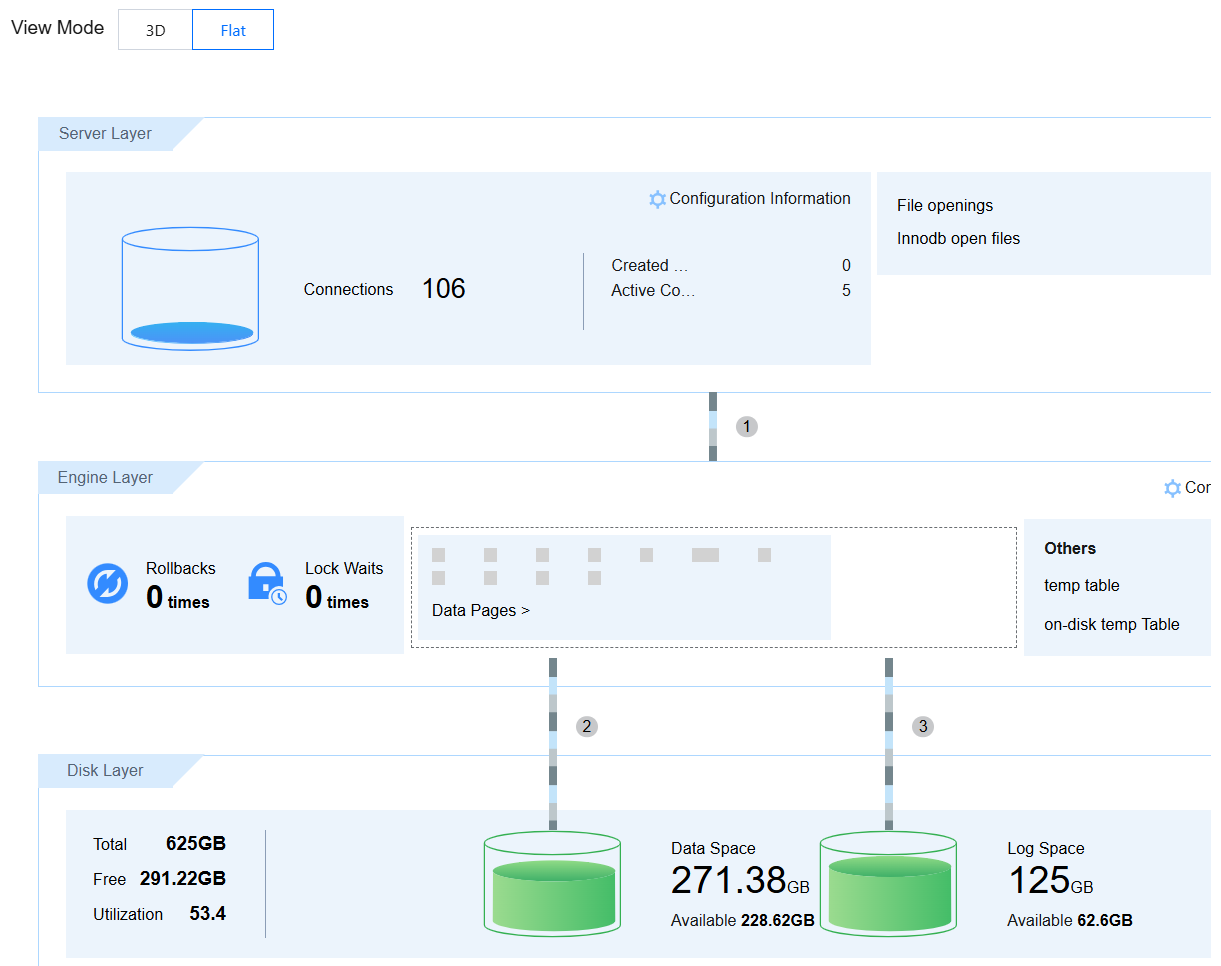
Task: Click the Total 625GB value
Action: (196, 844)
